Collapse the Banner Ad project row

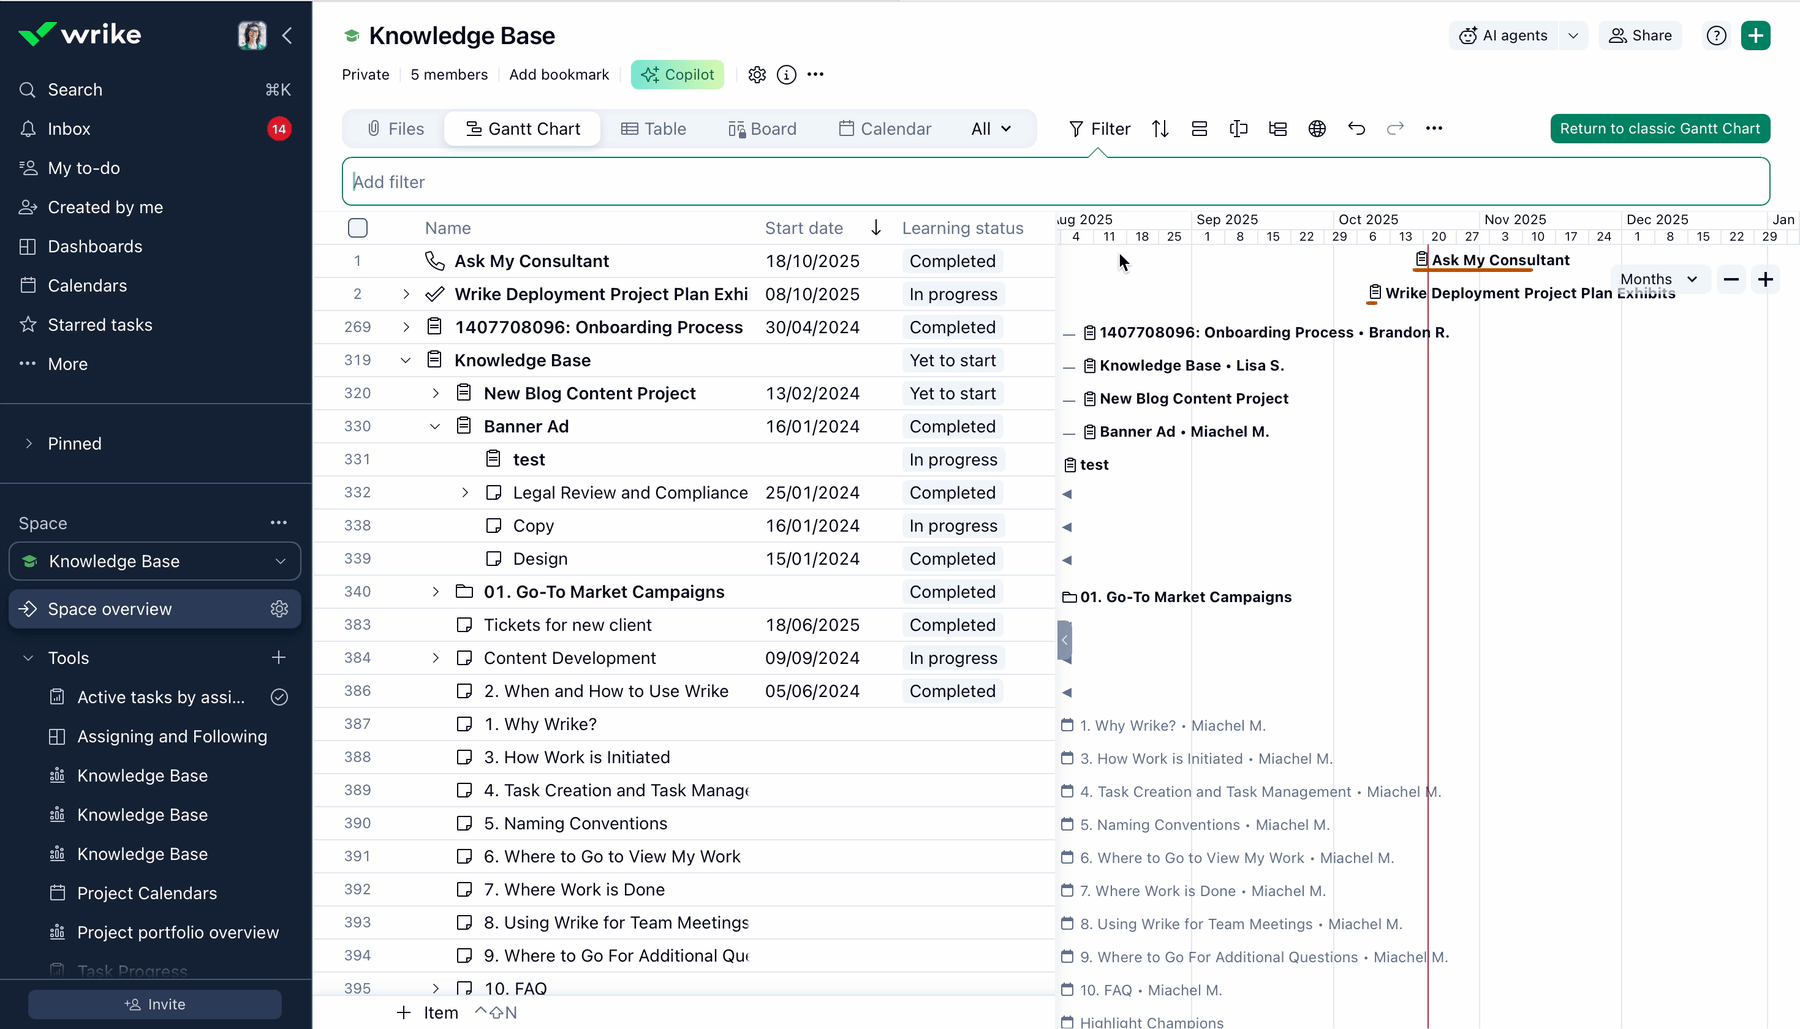(x=435, y=427)
